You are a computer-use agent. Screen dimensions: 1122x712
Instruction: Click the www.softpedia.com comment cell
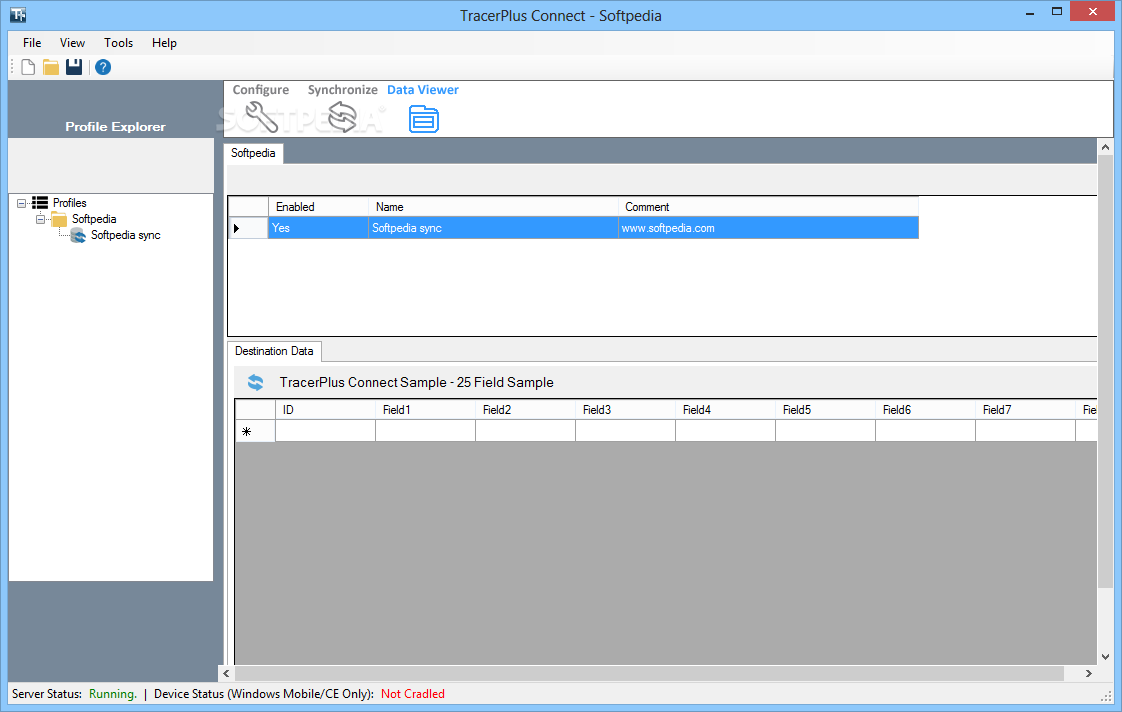(x=768, y=228)
